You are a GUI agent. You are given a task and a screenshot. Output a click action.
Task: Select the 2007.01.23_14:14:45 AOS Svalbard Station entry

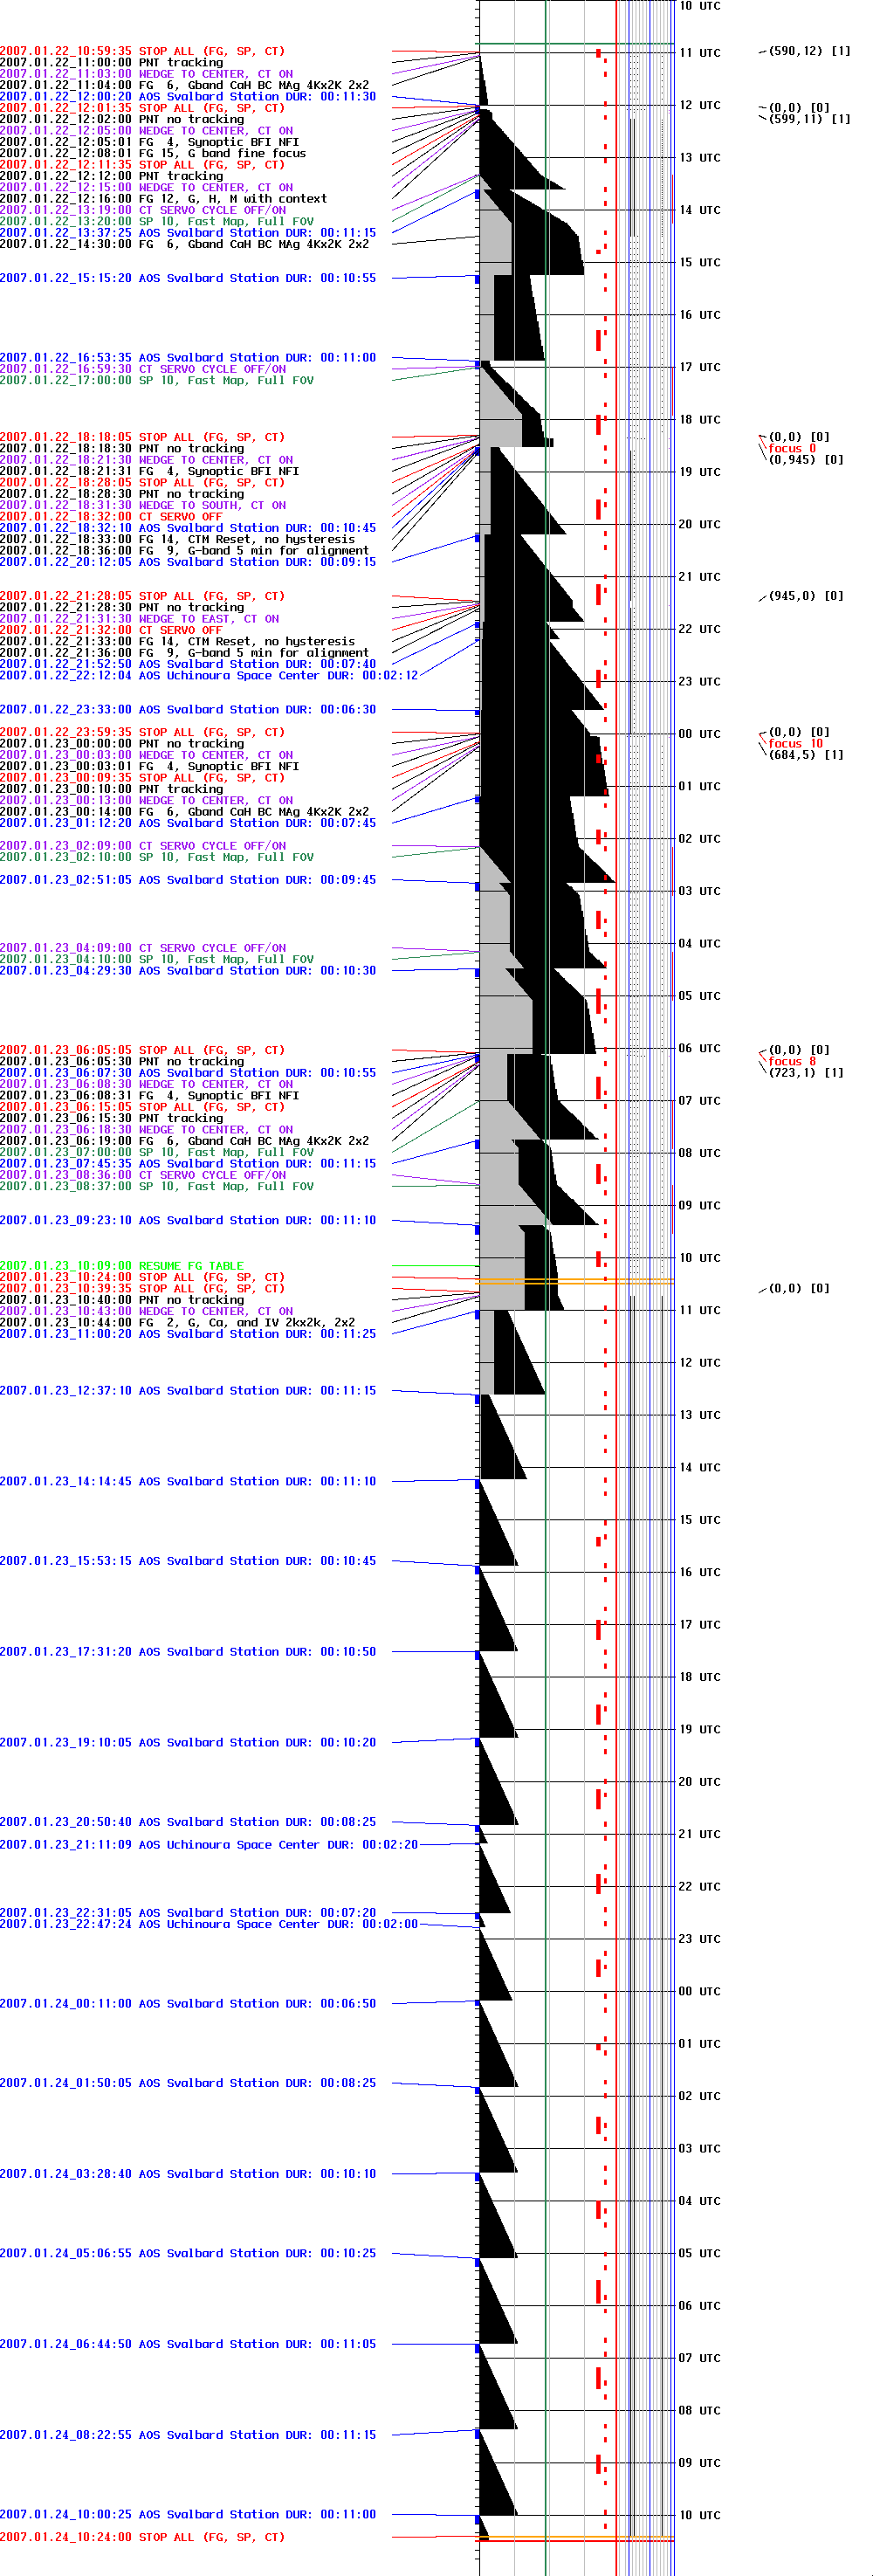(x=188, y=1481)
